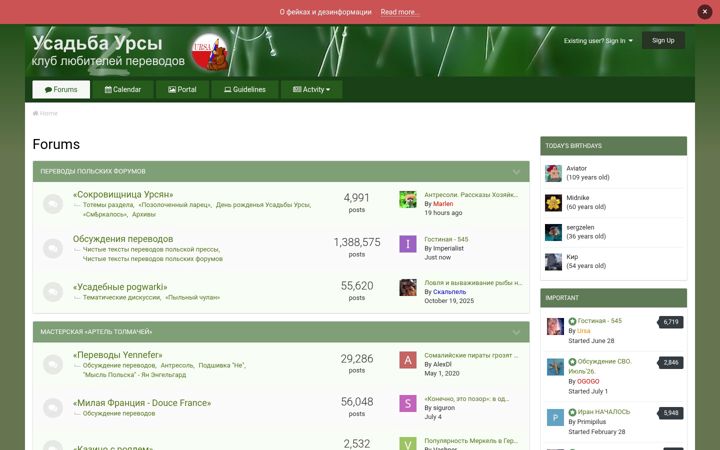Switch to the Calendar tab
This screenshot has height=450, width=720.
123,90
